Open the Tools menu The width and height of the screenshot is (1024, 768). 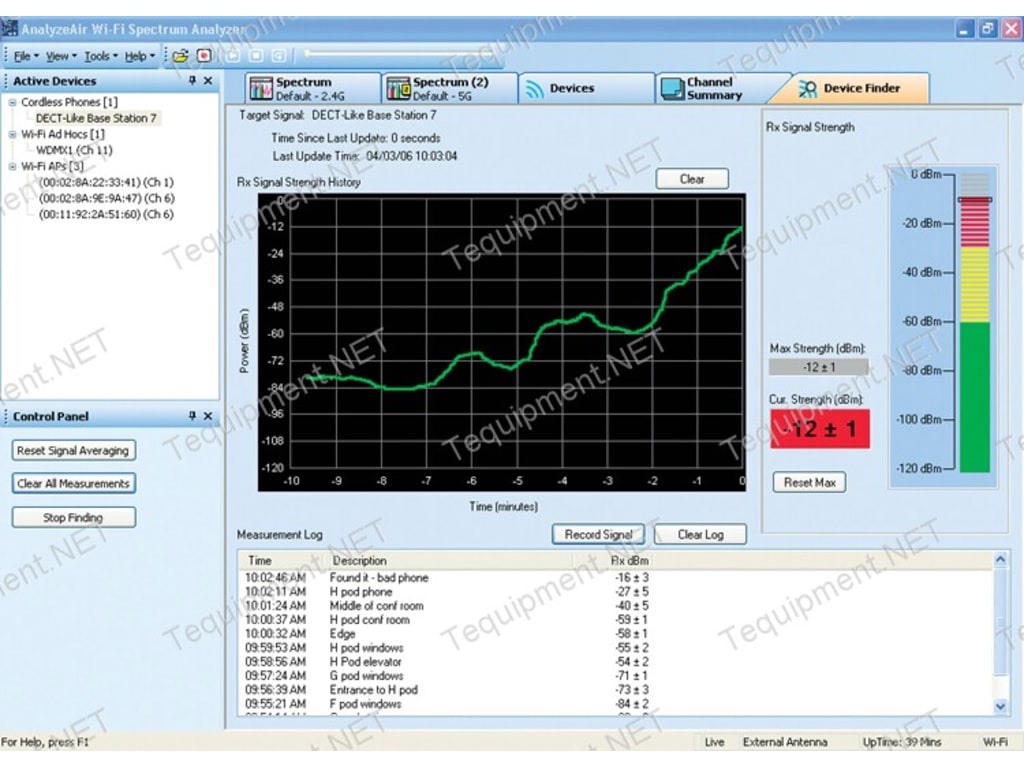click(97, 55)
